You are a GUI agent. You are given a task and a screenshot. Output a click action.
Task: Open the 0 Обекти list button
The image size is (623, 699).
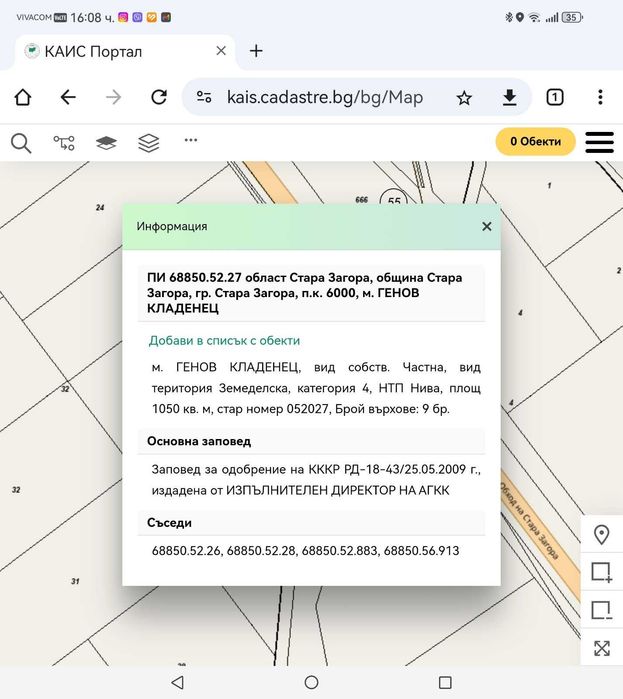click(x=536, y=141)
